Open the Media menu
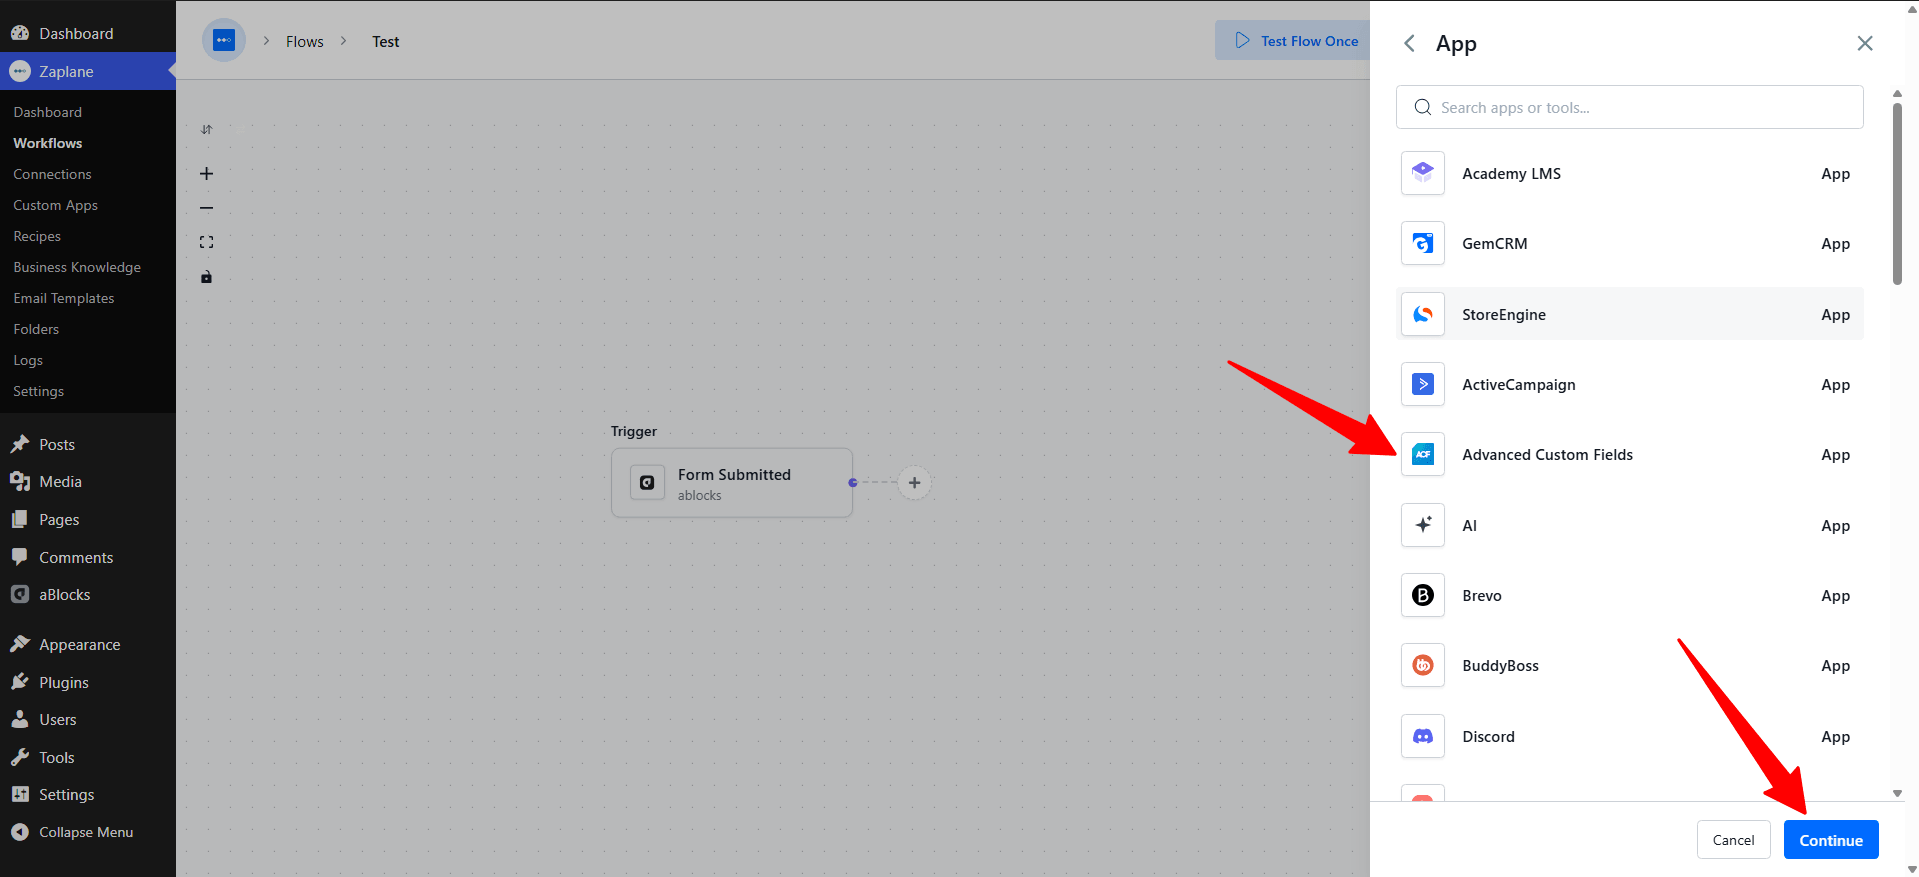This screenshot has width=1919, height=877. [x=88, y=481]
